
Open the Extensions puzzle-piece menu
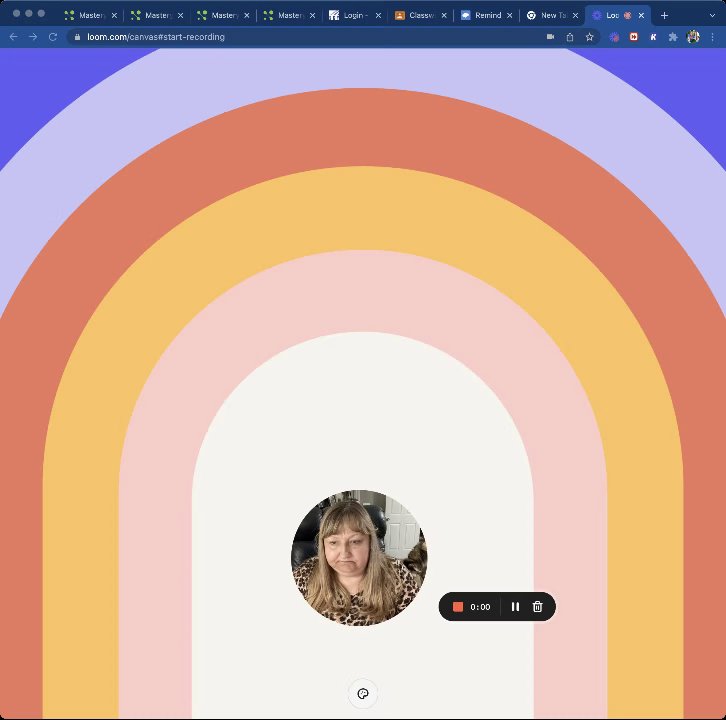pyautogui.click(x=673, y=37)
